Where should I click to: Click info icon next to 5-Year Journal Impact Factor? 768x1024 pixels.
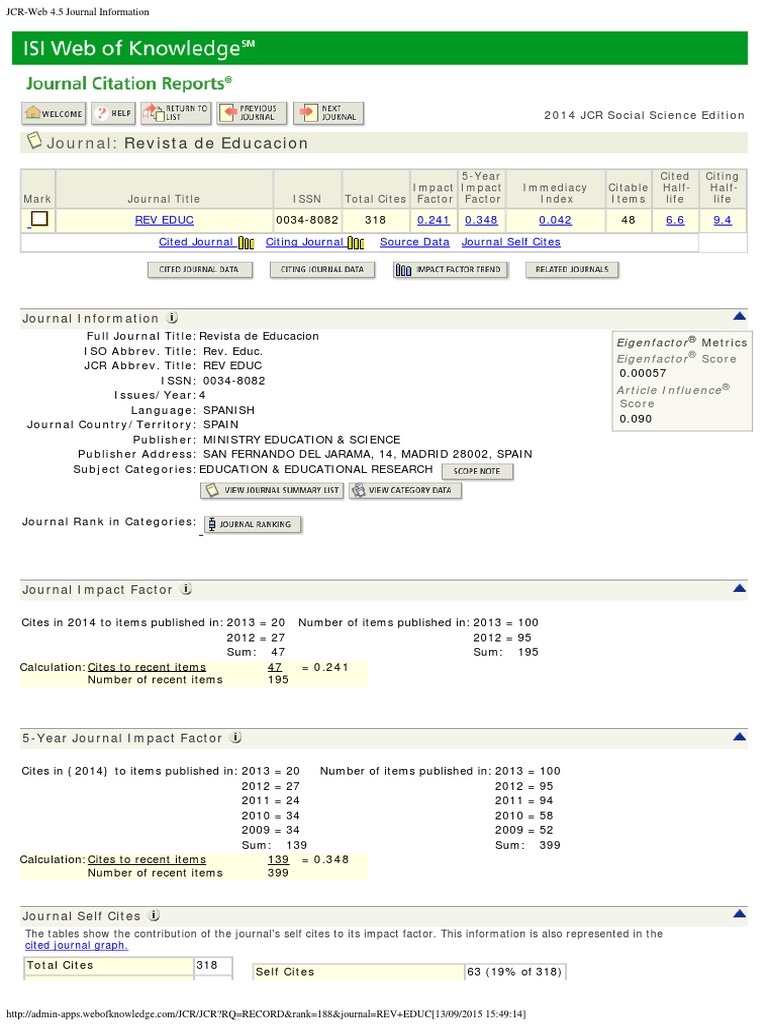[236, 737]
